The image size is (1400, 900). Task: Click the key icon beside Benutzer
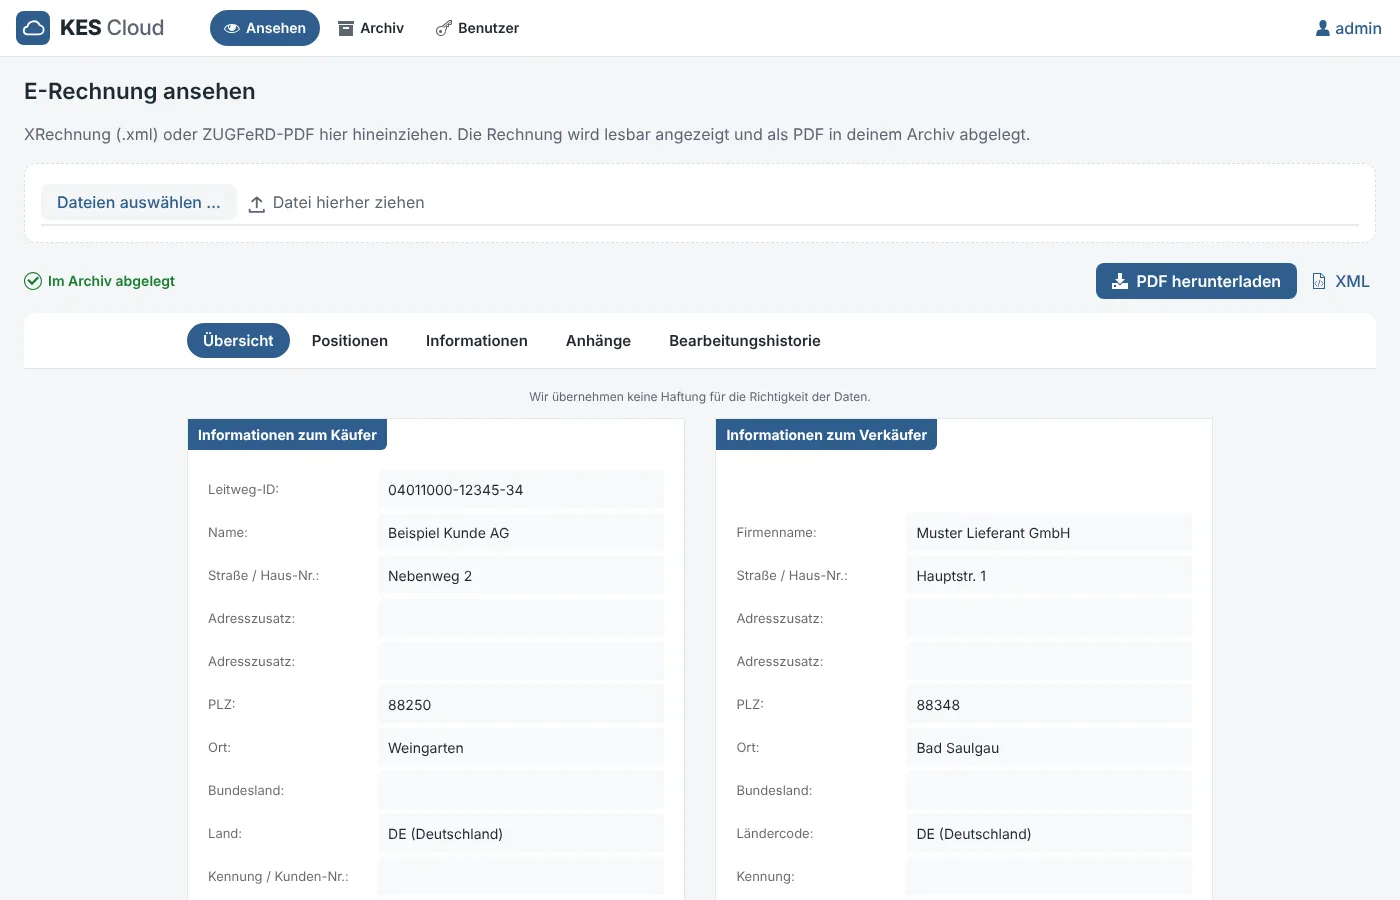click(444, 28)
